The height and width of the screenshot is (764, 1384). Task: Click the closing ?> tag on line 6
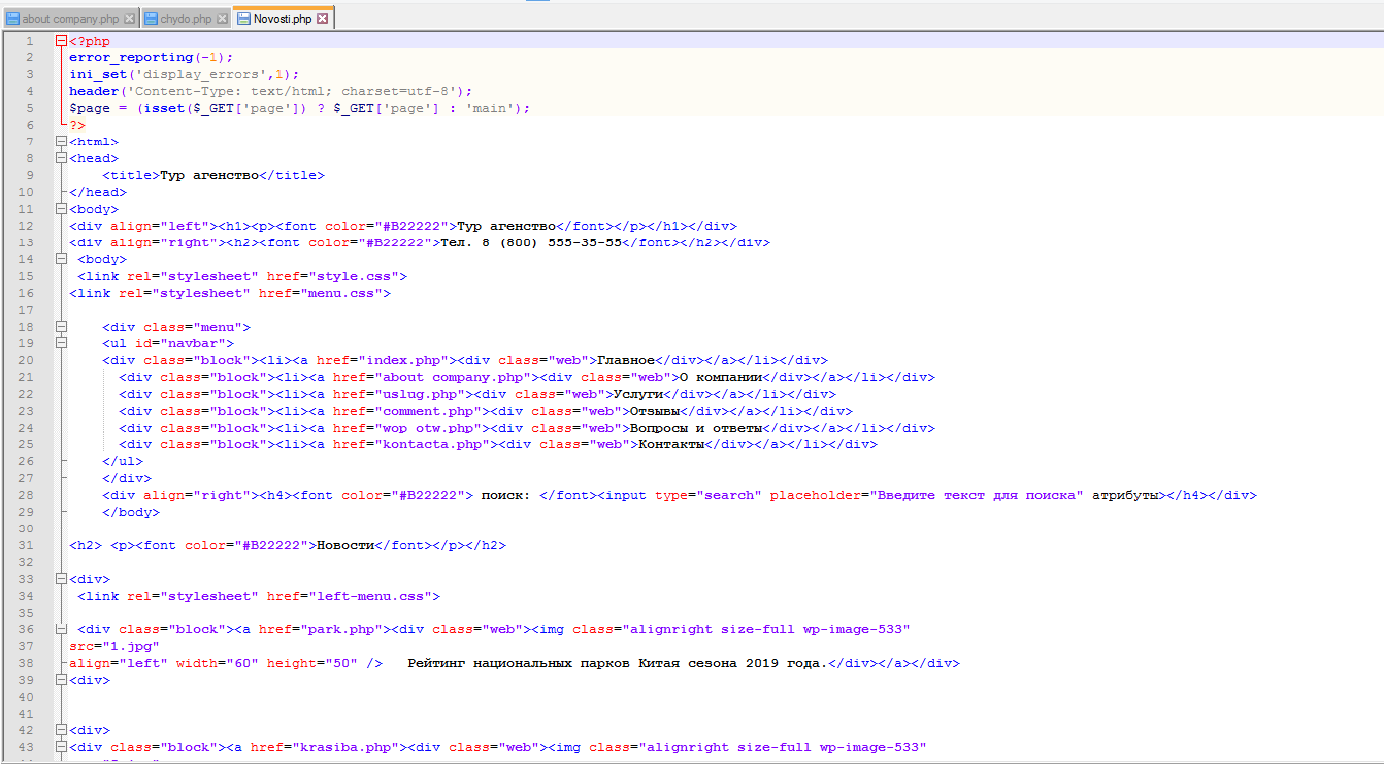(77, 125)
